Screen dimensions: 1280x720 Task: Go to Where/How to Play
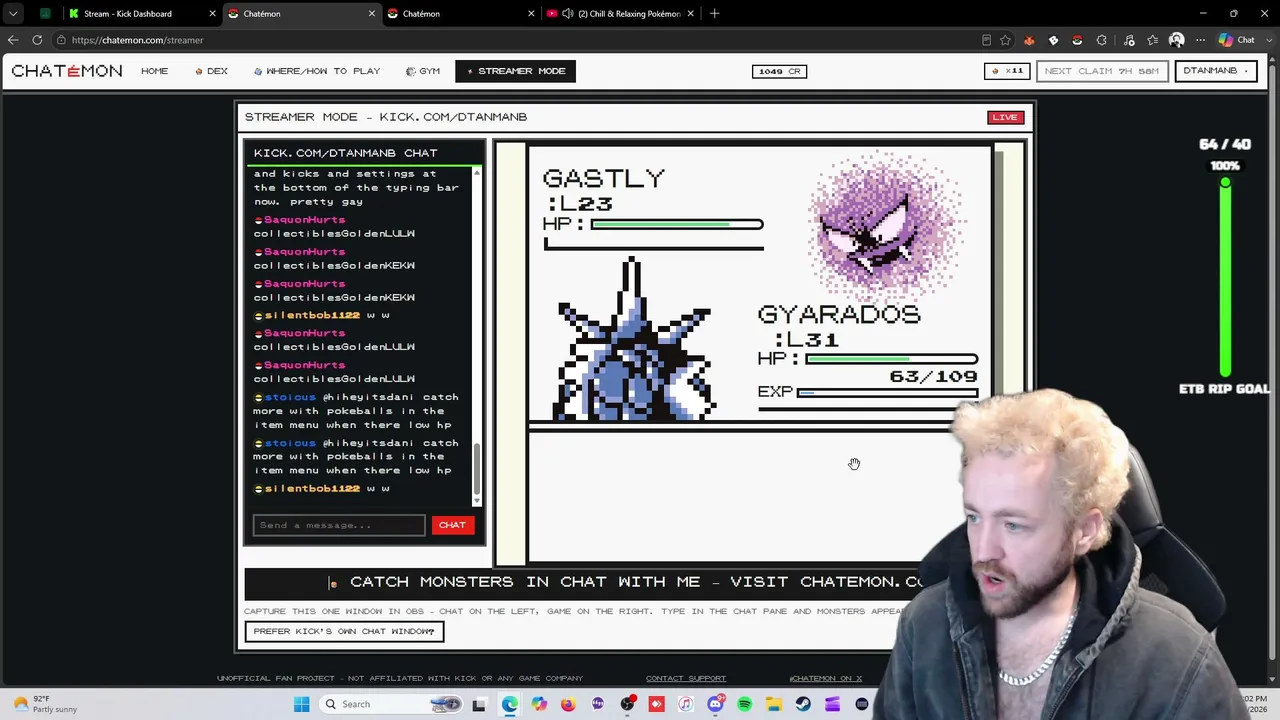pyautogui.click(x=317, y=71)
